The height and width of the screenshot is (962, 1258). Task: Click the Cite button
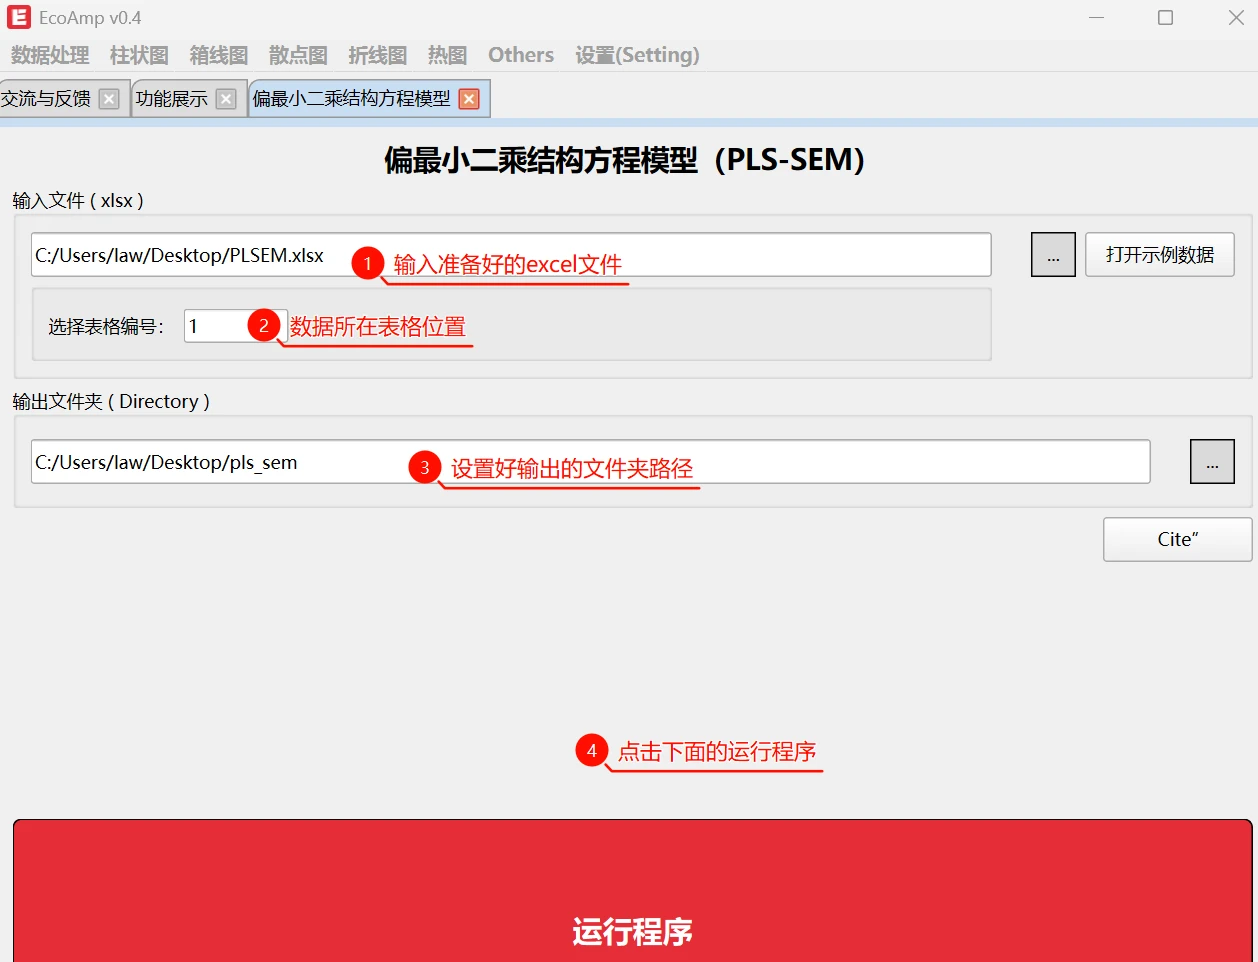click(1178, 539)
